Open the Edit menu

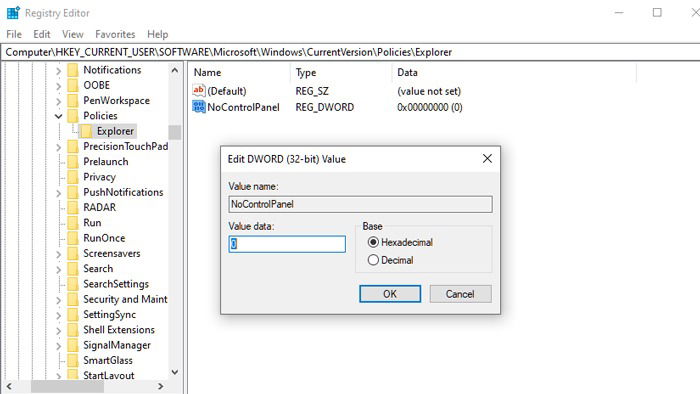(x=42, y=34)
